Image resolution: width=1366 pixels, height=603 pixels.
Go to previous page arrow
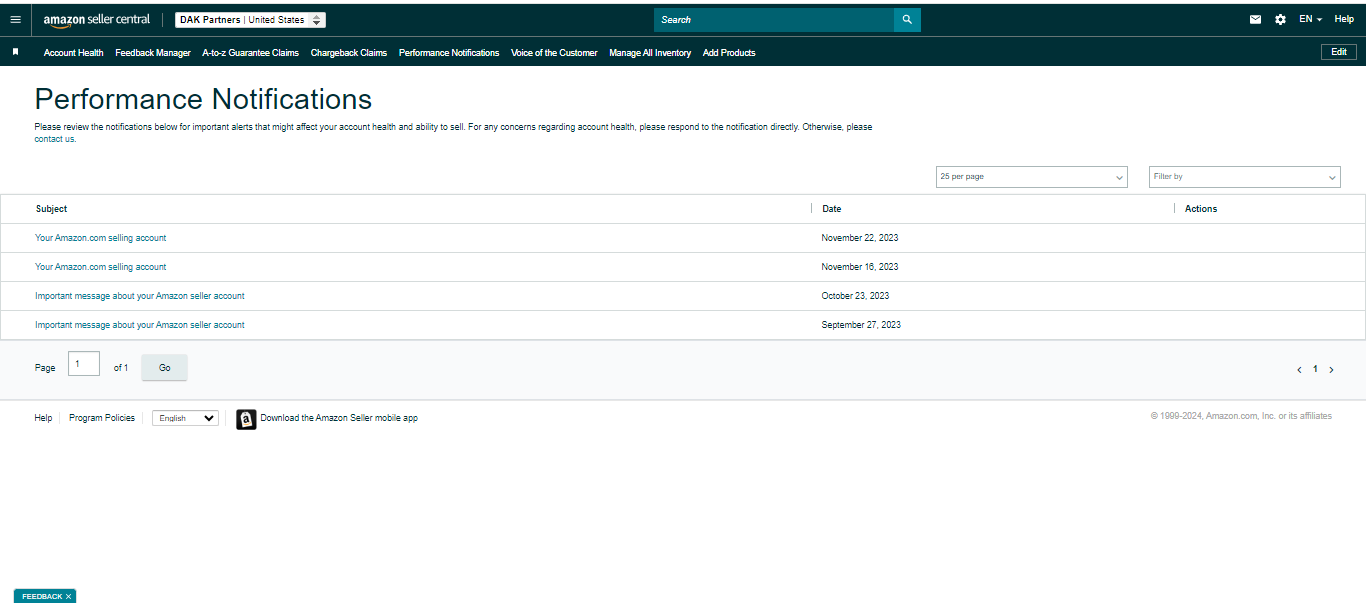pos(1299,370)
